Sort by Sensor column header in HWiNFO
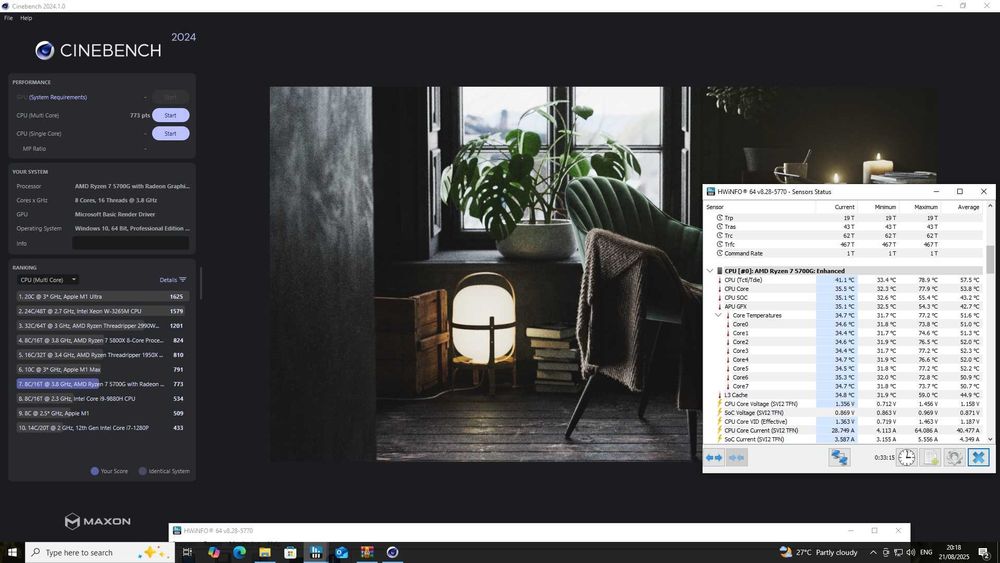 759,207
